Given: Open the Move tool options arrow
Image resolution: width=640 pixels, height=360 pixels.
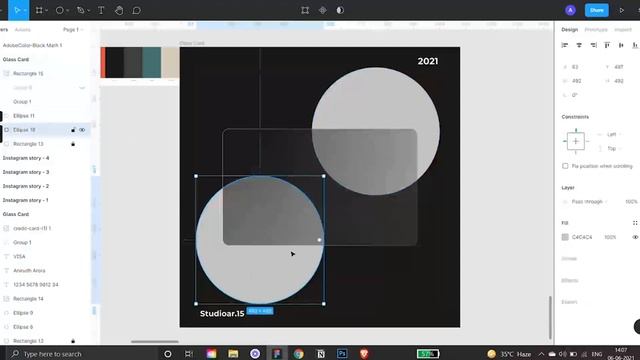Looking at the screenshot, I should 25,11.
